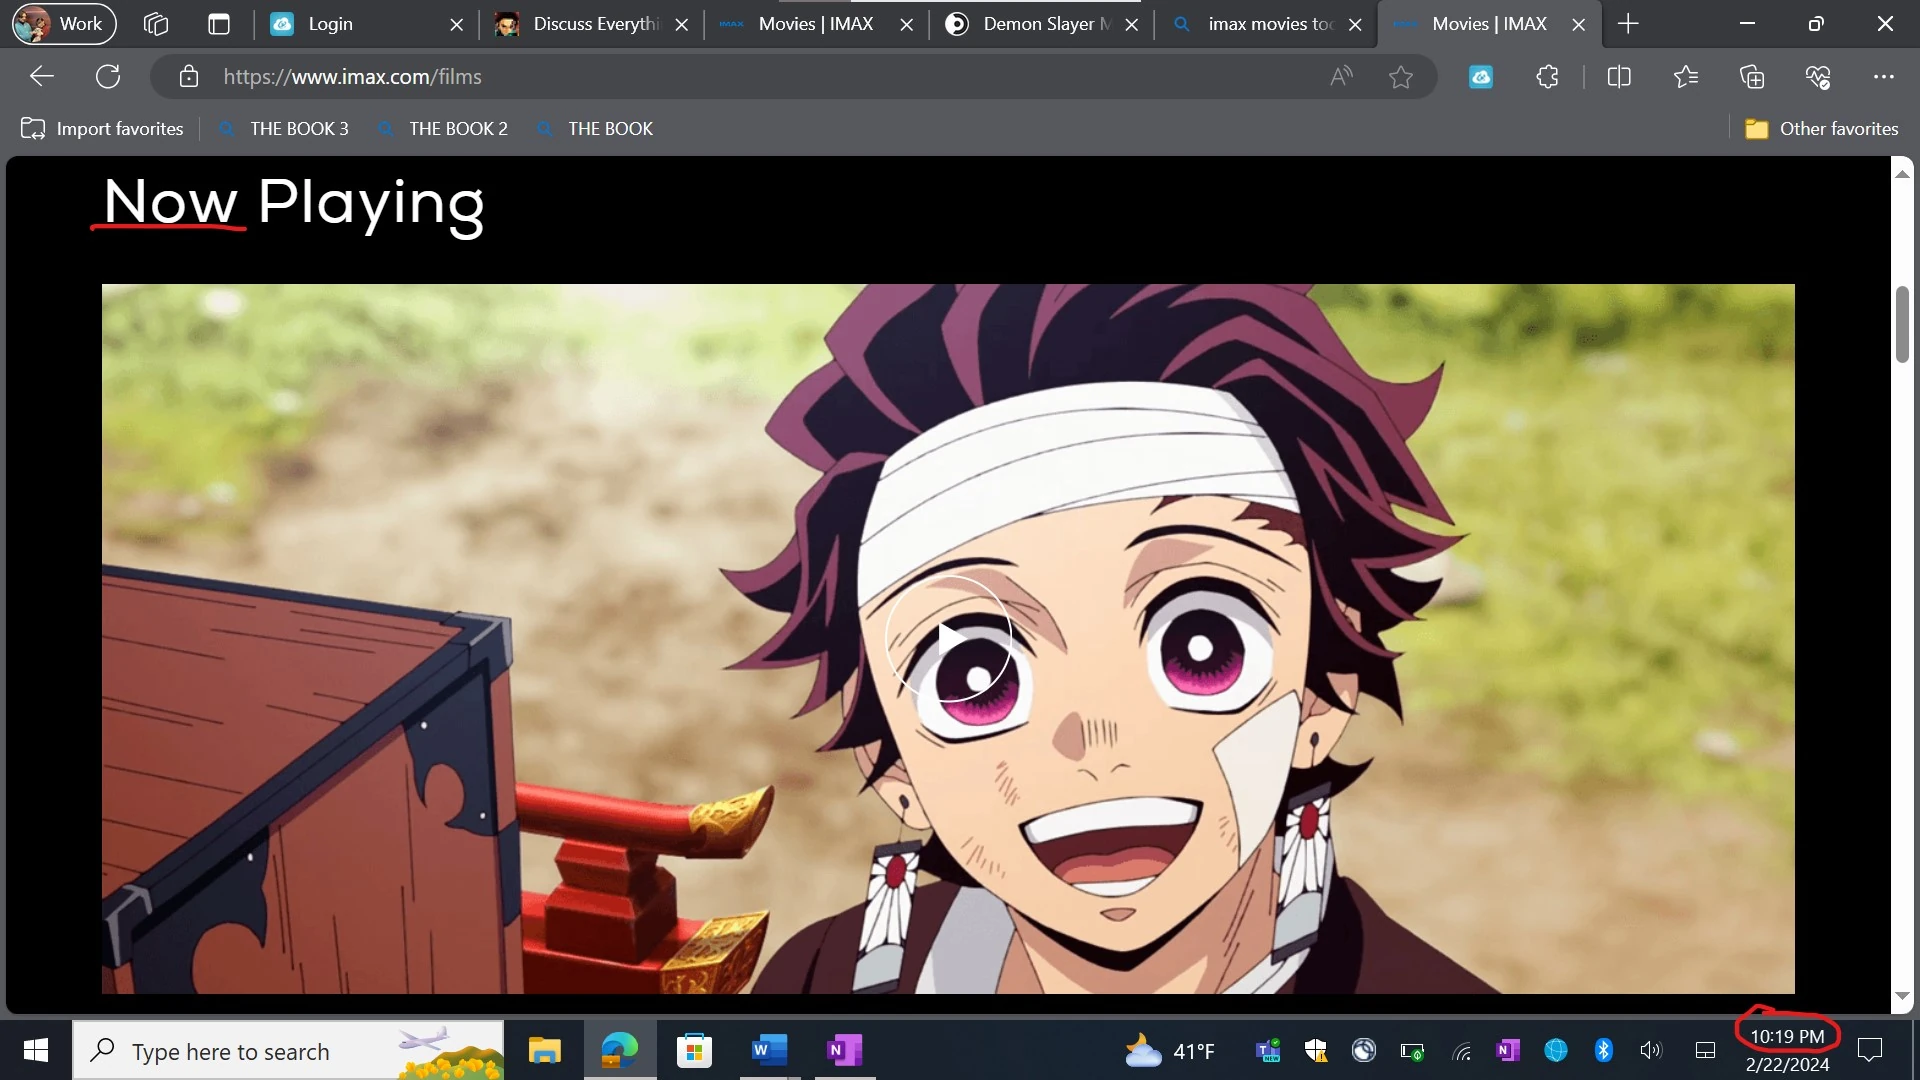Click Read aloud icon in address bar

(1341, 77)
